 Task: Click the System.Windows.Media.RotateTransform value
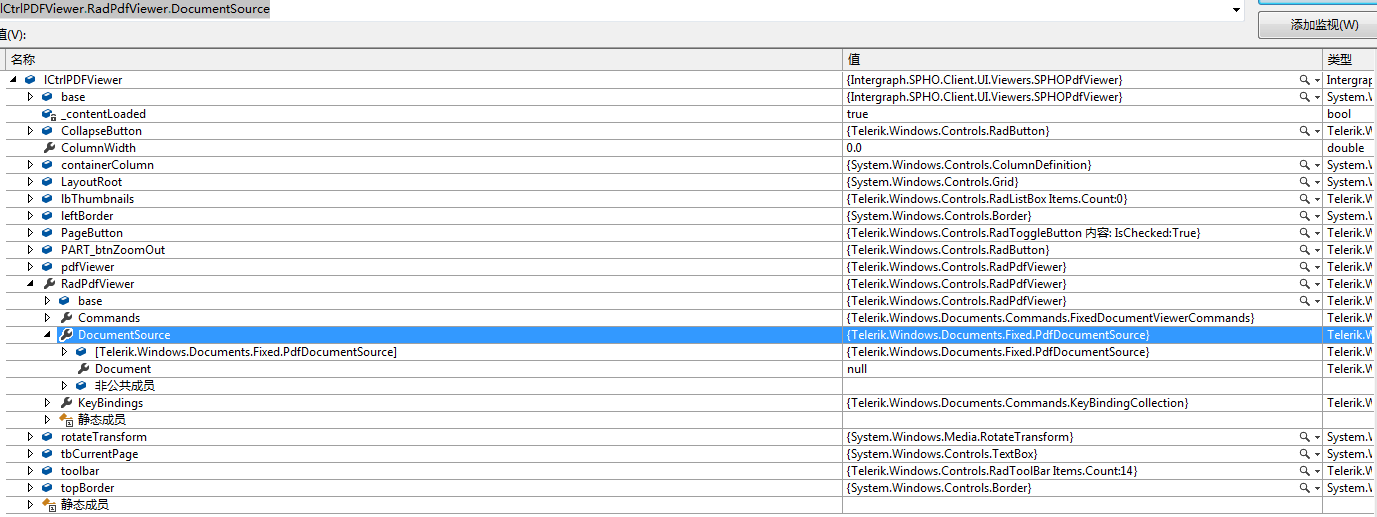tap(960, 437)
